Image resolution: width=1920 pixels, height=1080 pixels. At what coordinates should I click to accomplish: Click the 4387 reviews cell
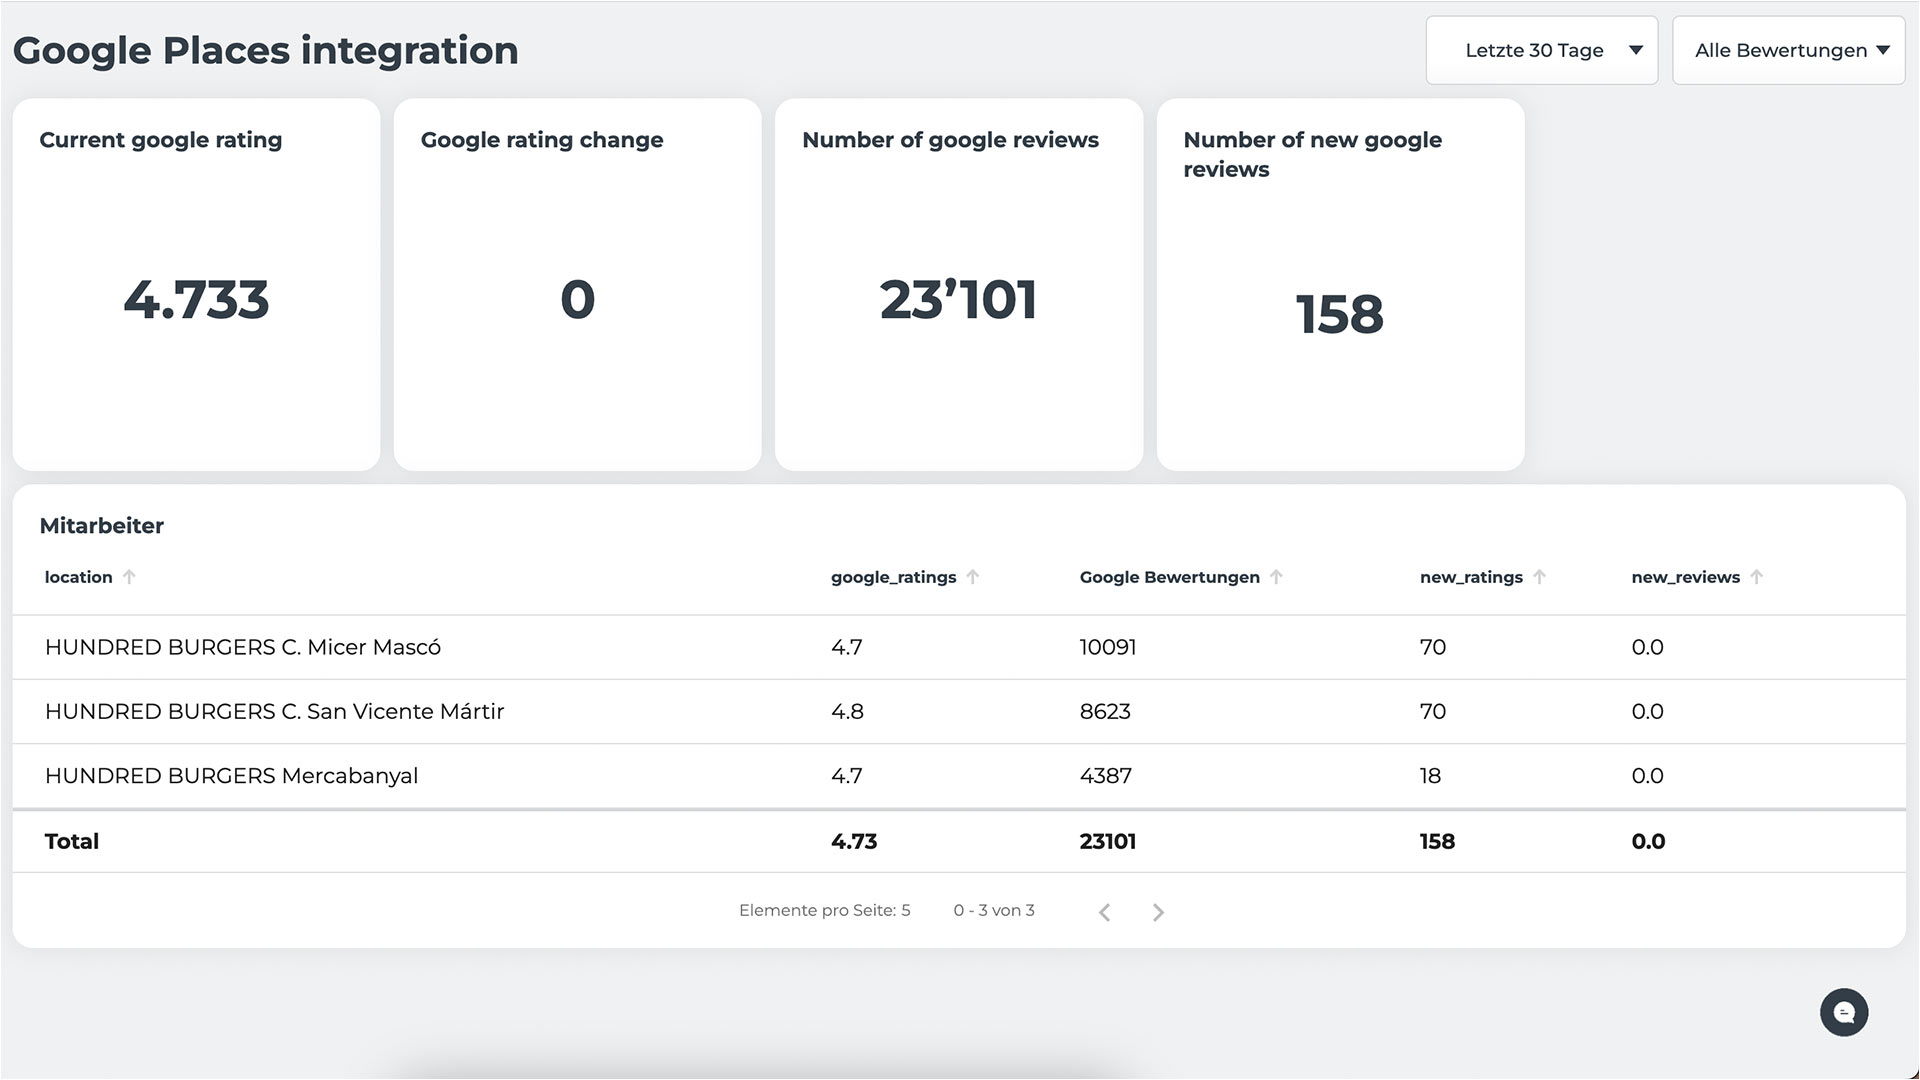[x=1105, y=775]
